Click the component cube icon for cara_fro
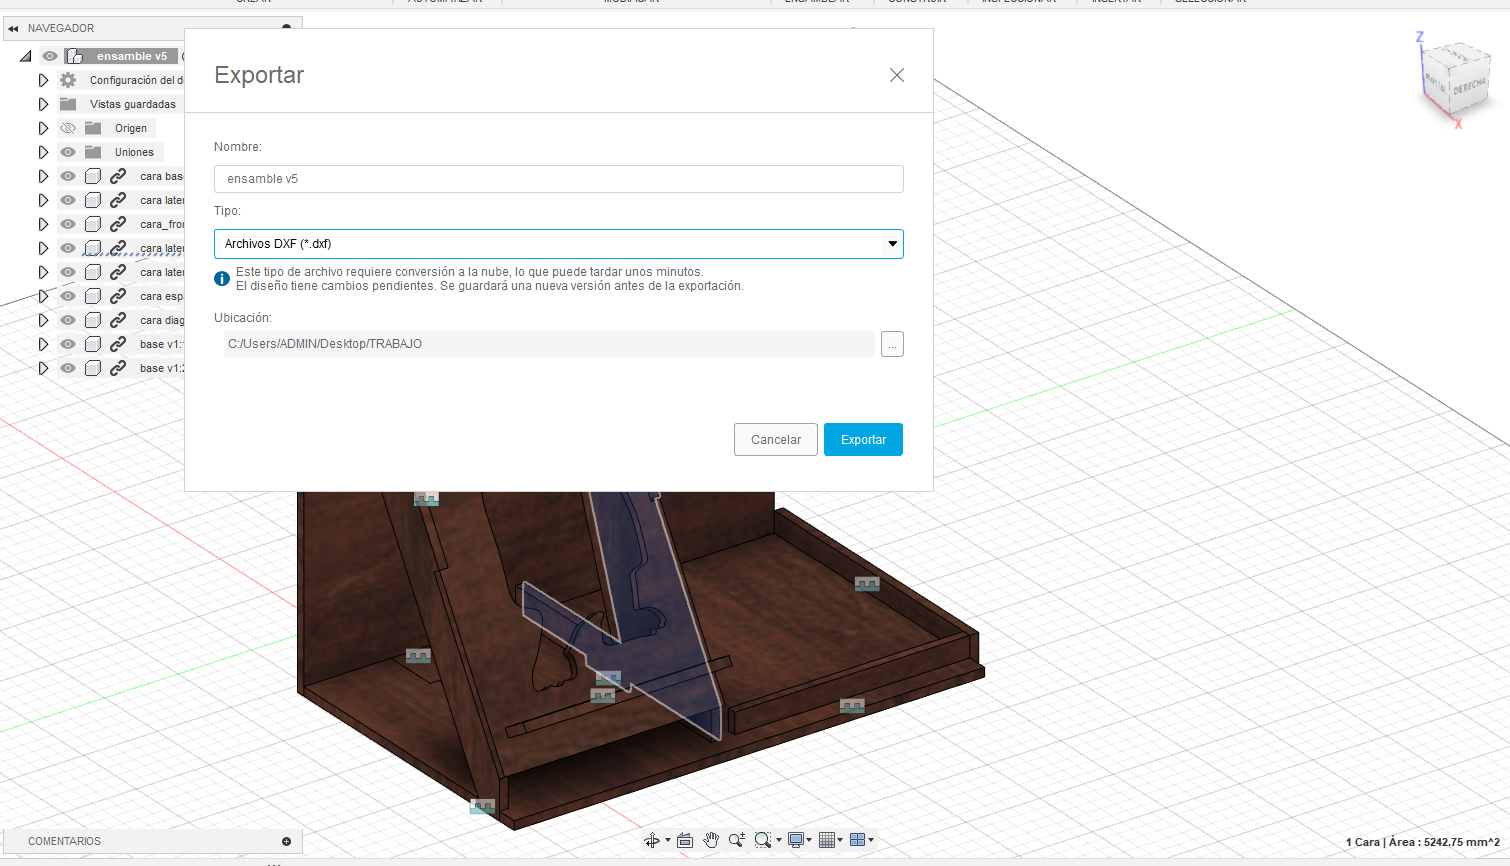 click(93, 224)
